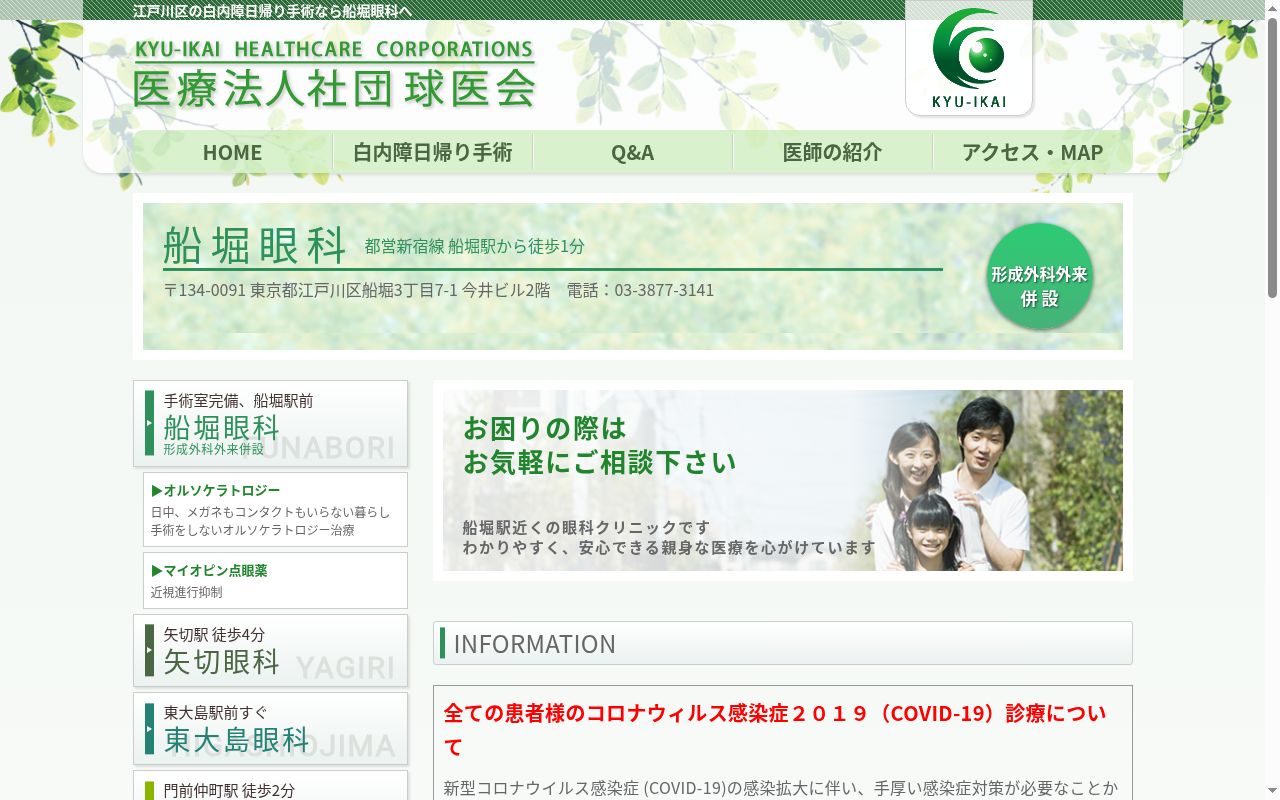Click the 船堀眼科 clinic name heading

[x=255, y=245]
